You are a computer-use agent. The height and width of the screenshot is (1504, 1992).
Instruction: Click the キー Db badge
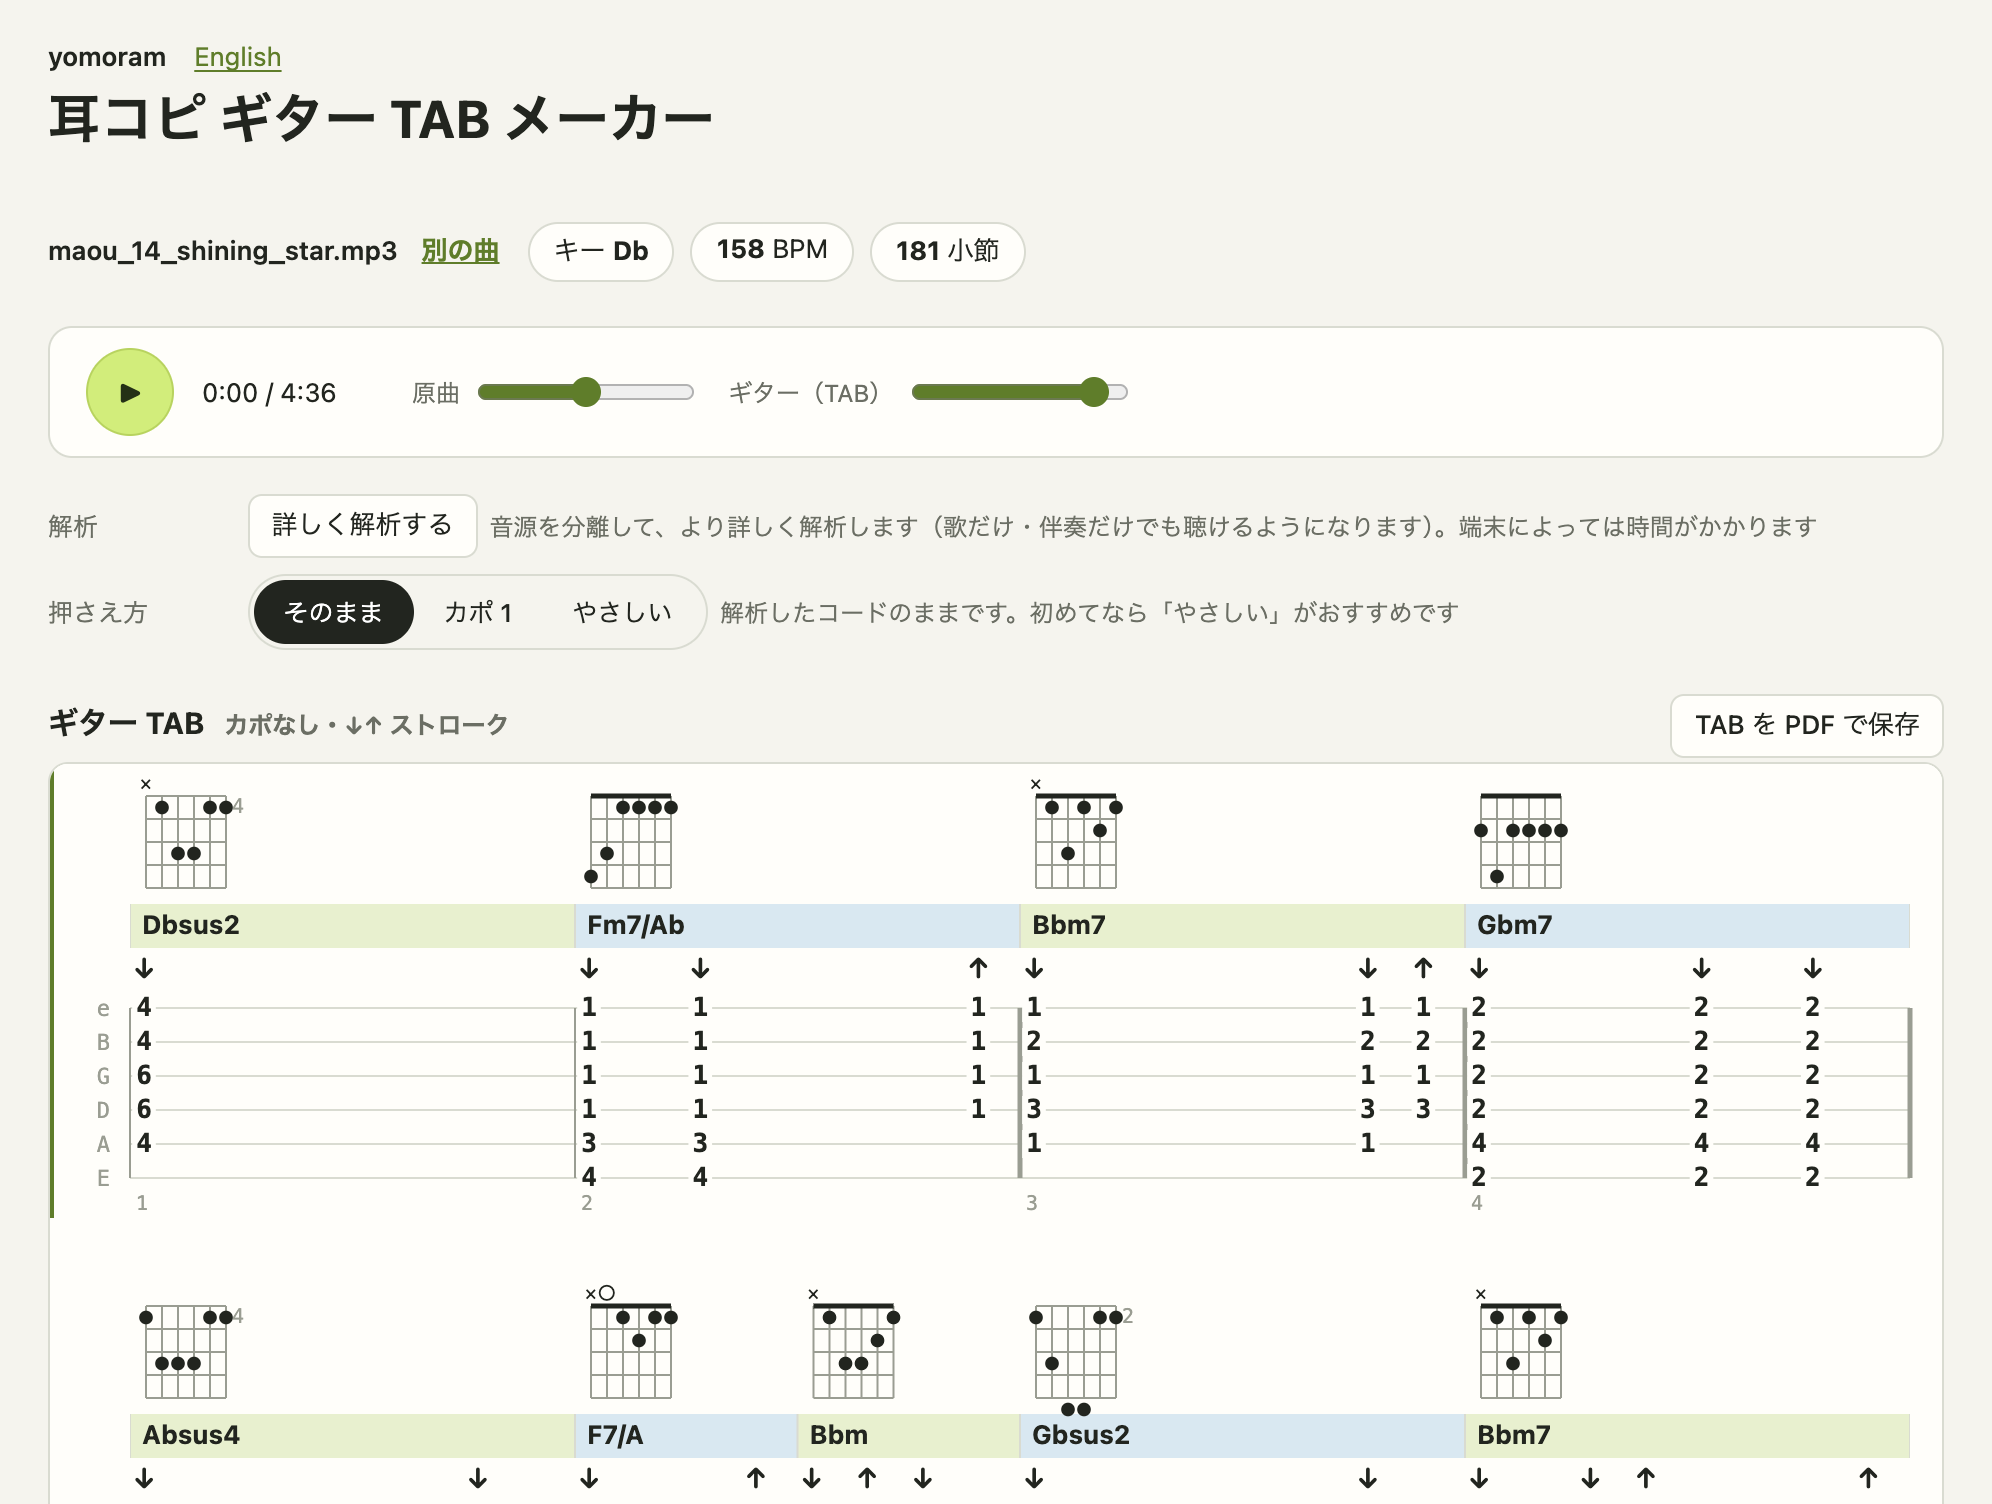coord(601,251)
